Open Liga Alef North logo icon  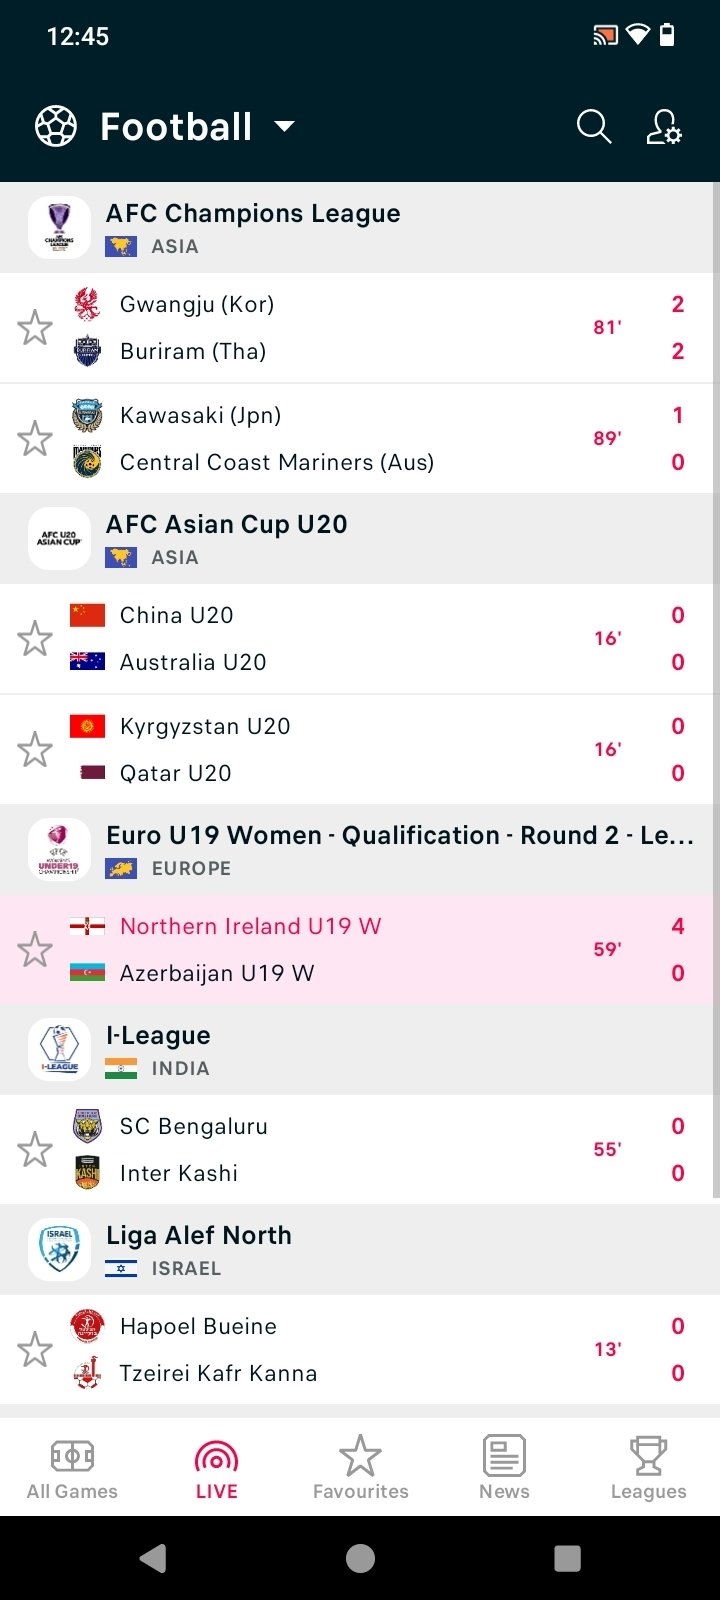tap(59, 1250)
